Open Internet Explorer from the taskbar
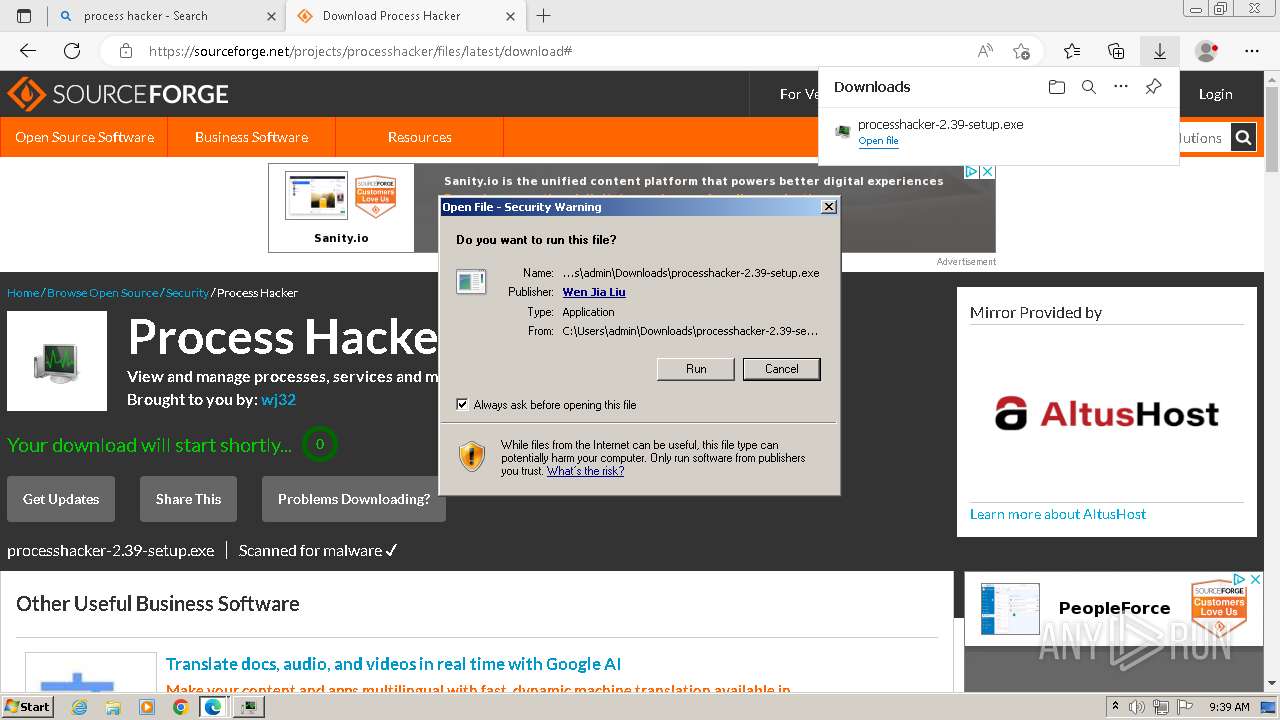Image resolution: width=1280 pixels, height=720 pixels. point(80,707)
